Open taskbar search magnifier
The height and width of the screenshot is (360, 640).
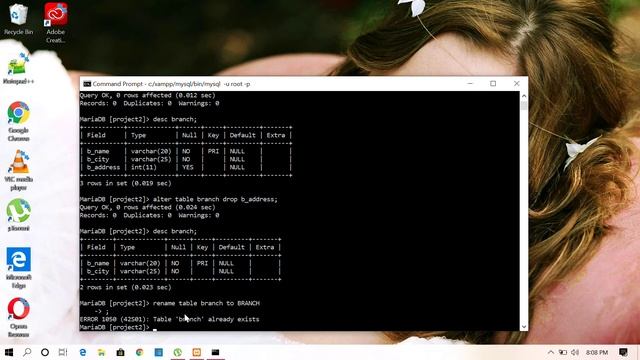click(x=27, y=352)
